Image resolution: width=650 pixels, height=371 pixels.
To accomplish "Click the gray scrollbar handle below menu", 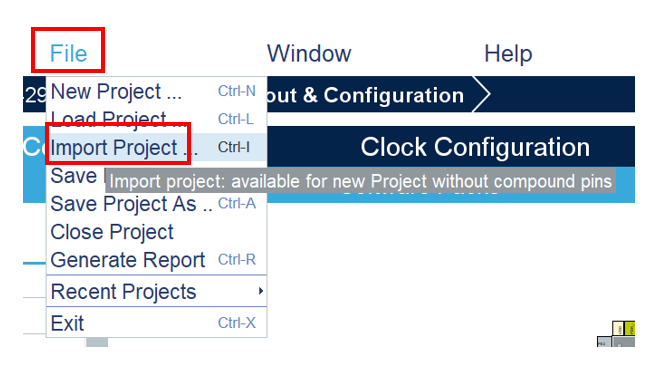I will click(97, 342).
